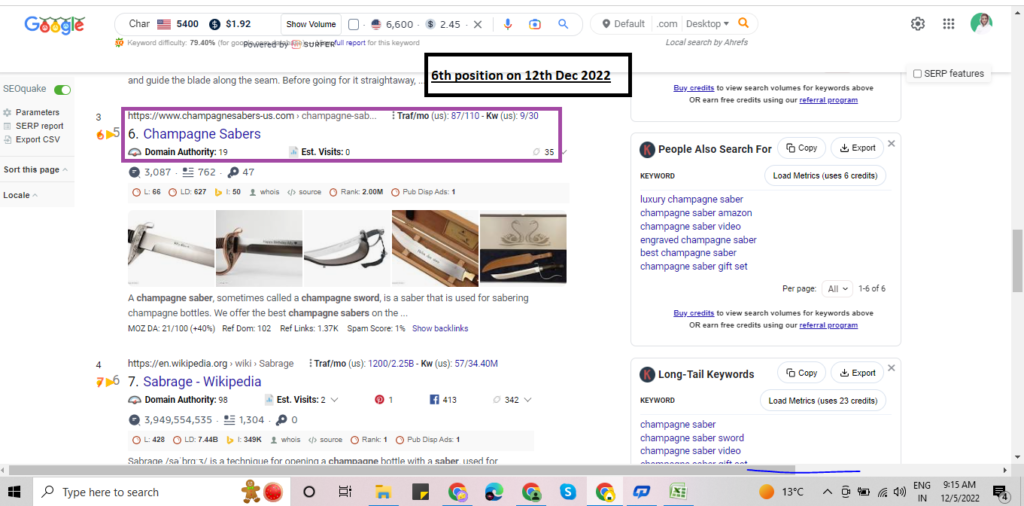Click the Facebook share count 413

click(442, 400)
